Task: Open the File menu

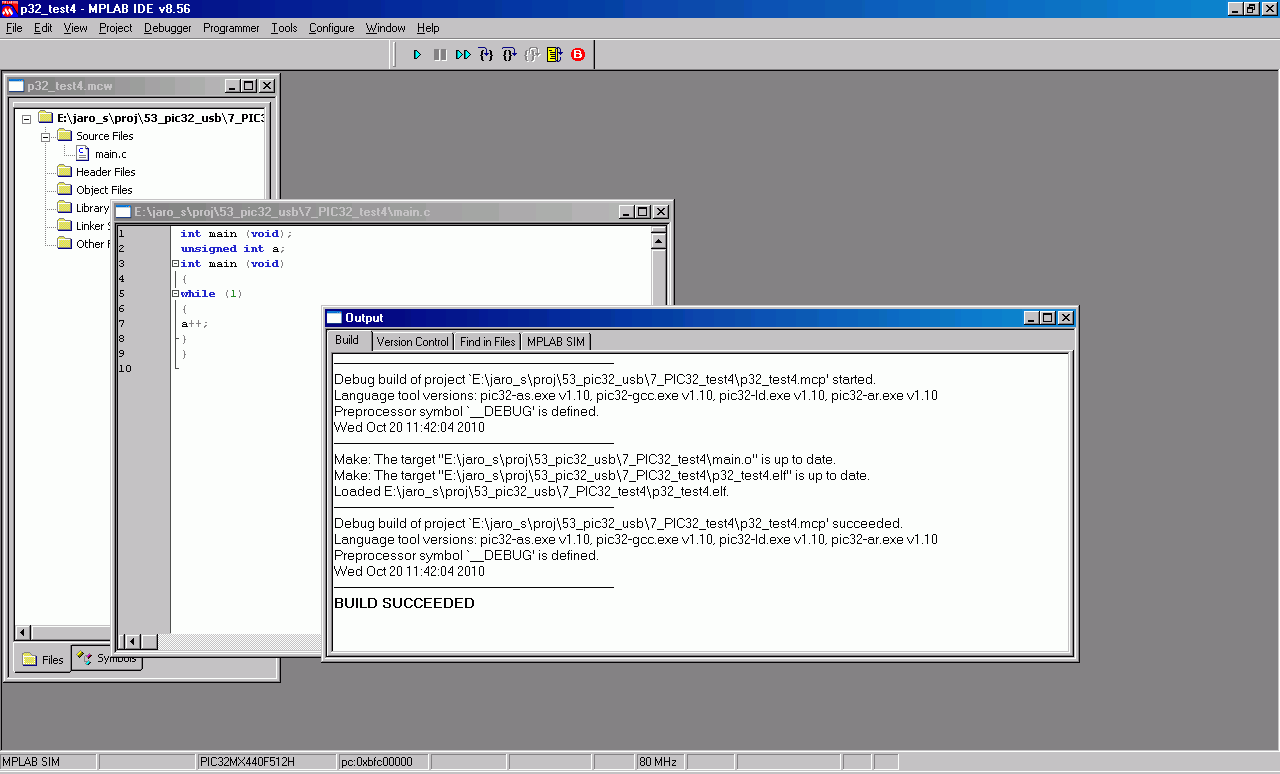Action: [14, 28]
